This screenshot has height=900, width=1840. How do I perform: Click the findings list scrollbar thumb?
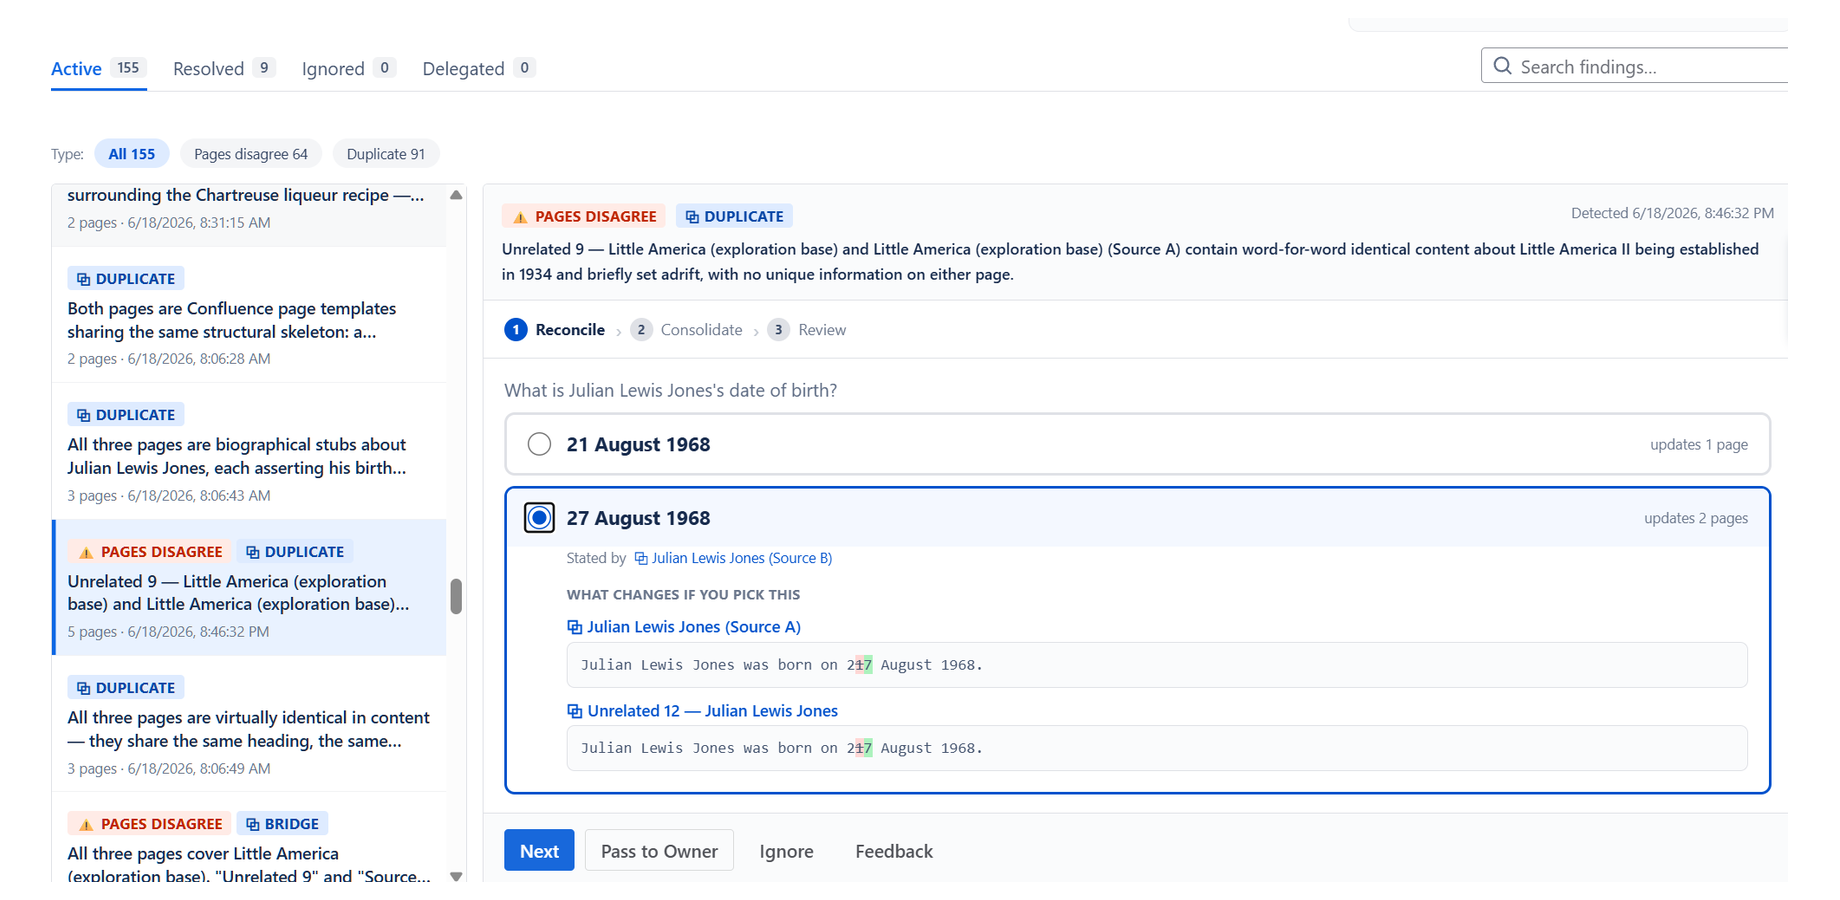(456, 596)
